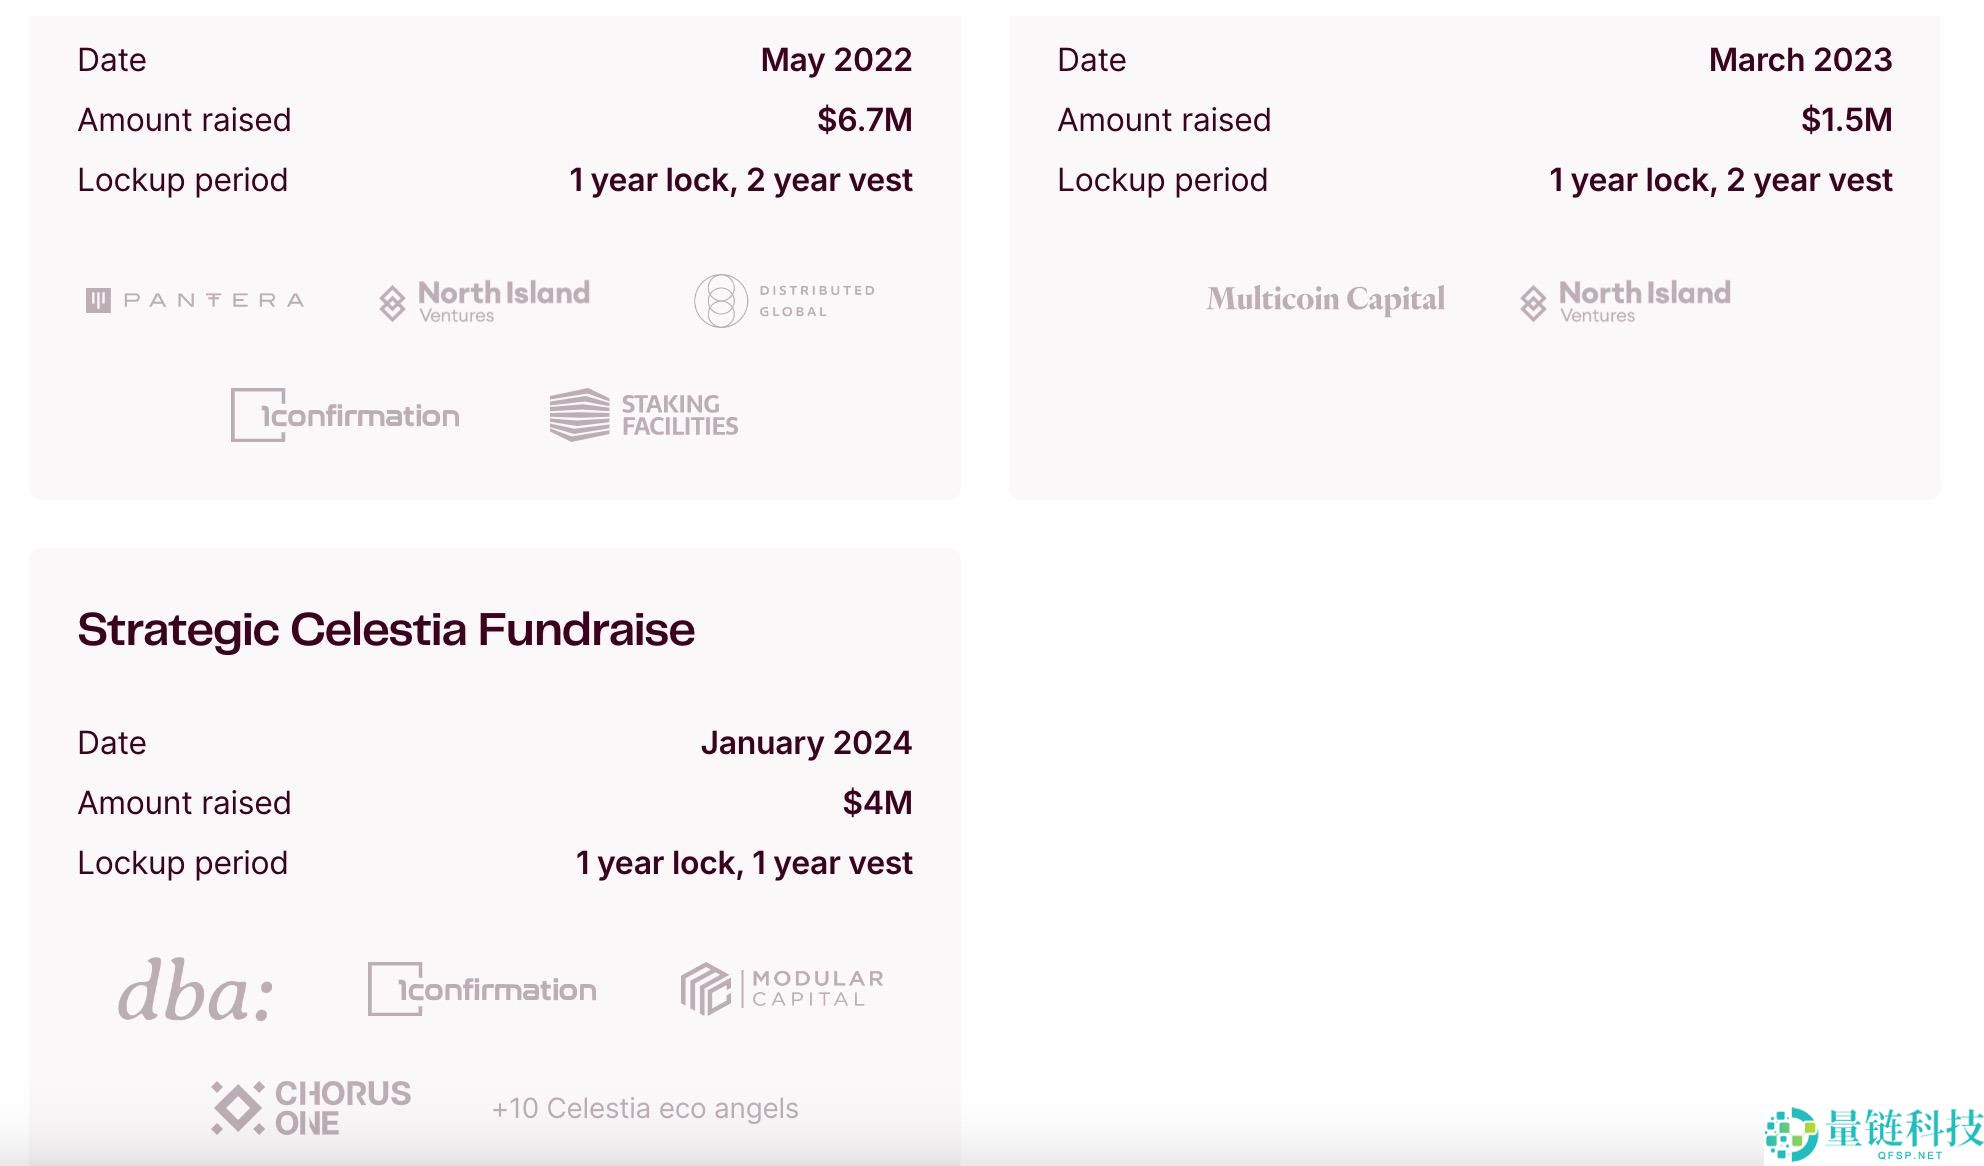Select the March 2023 date value
Viewport: 1984px width, 1166px height.
click(x=1800, y=60)
